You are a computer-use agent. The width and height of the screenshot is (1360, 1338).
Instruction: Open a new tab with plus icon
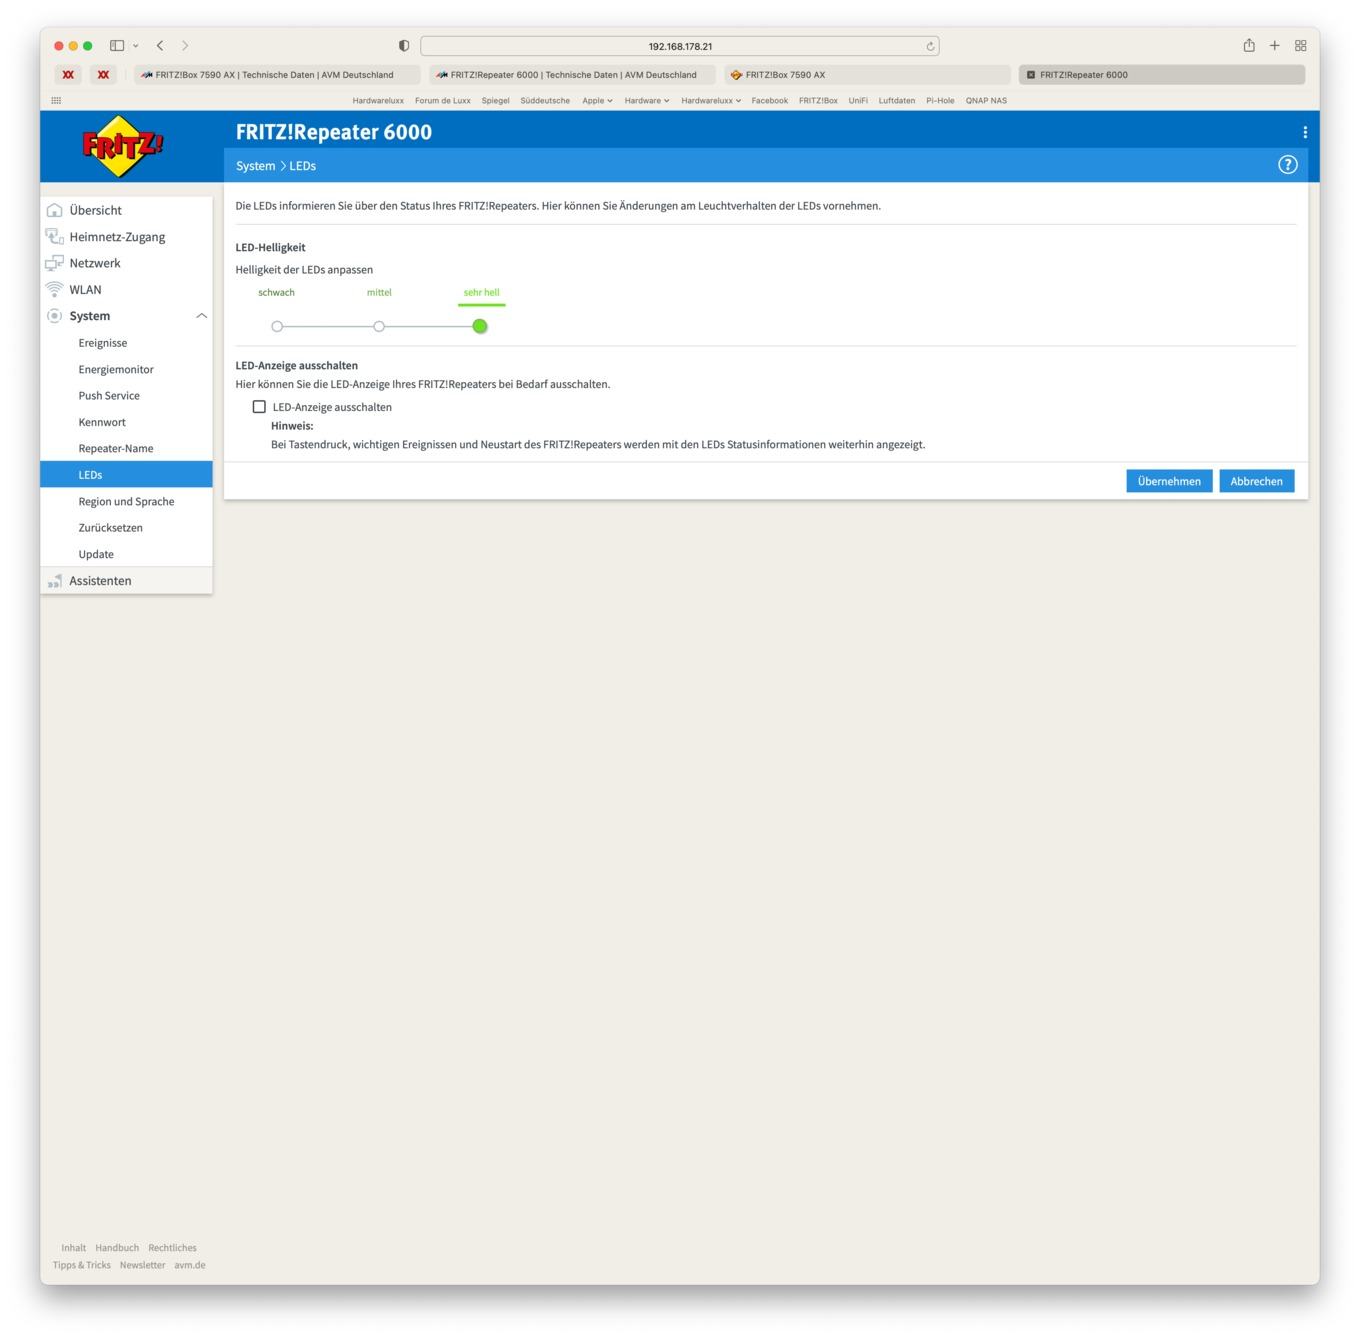coord(1275,46)
